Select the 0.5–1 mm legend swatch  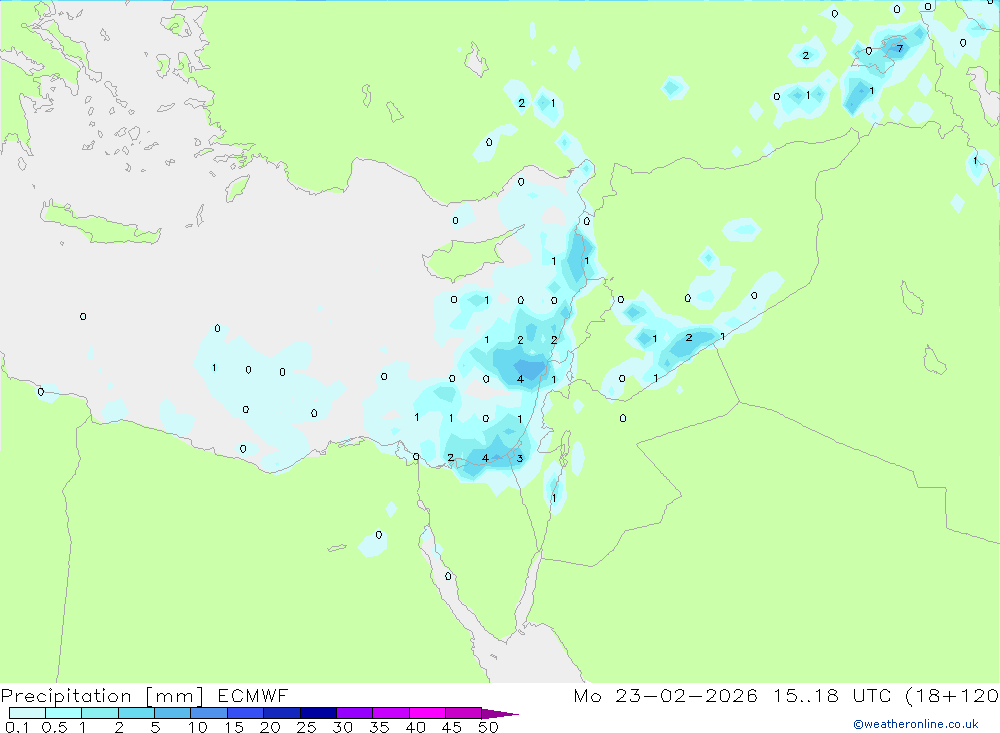click(63, 713)
